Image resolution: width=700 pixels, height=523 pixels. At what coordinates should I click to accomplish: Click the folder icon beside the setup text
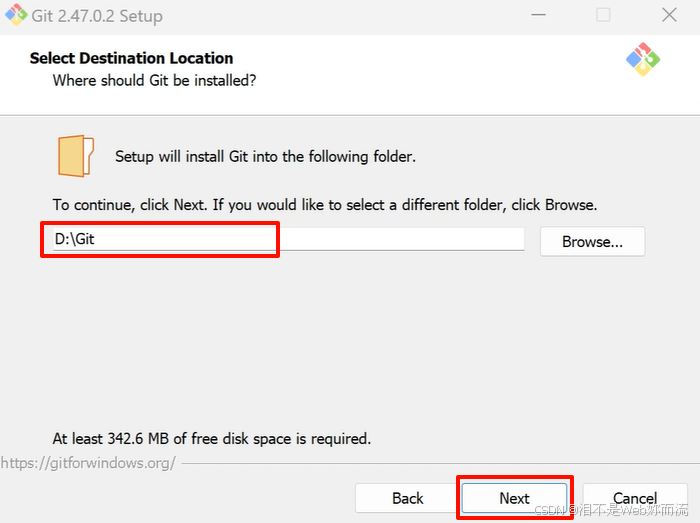click(x=75, y=156)
